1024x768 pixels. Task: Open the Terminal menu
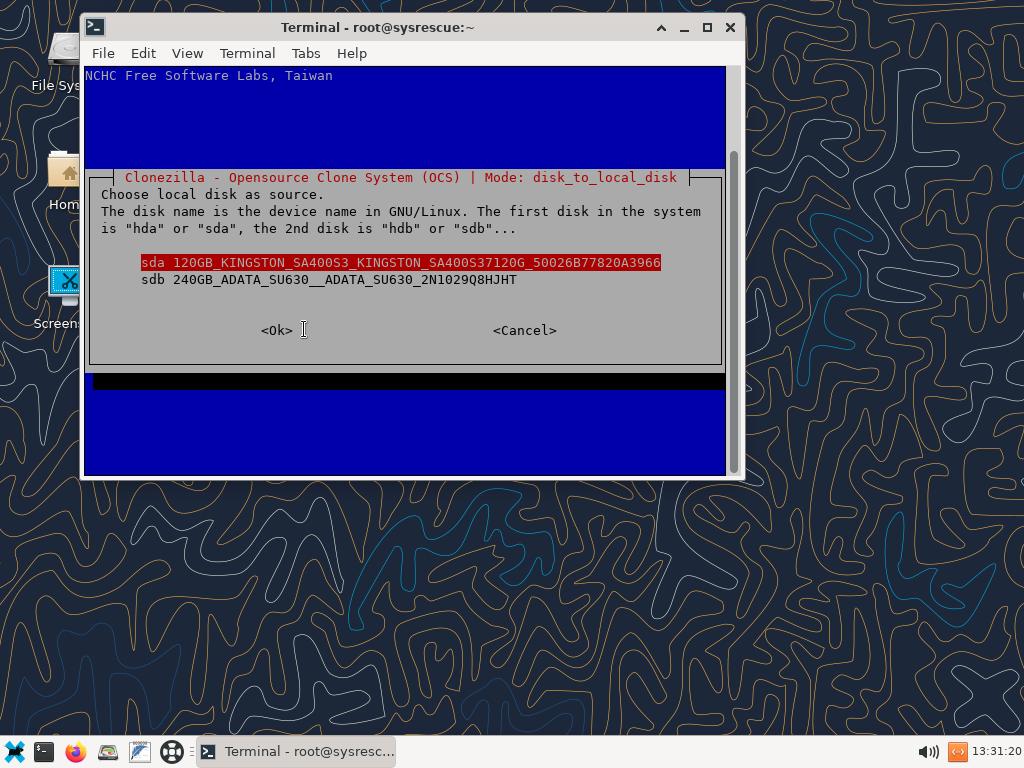pyautogui.click(x=247, y=53)
